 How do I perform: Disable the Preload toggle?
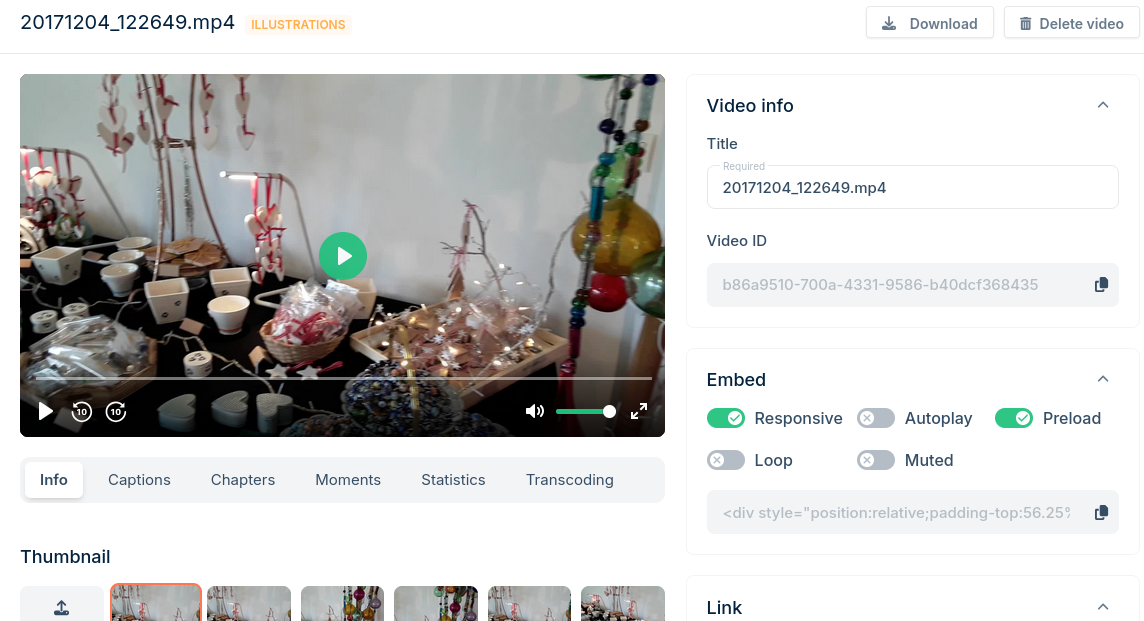pos(1014,418)
